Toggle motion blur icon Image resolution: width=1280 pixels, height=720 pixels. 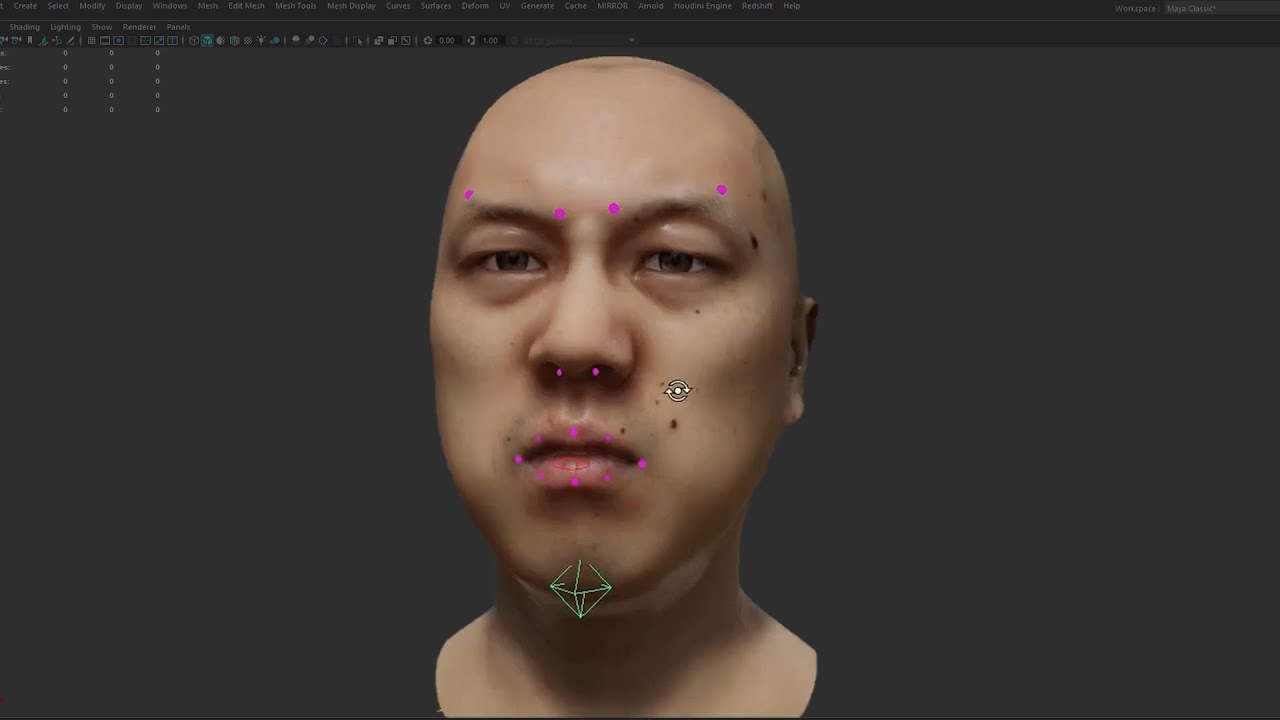pyautogui.click(x=310, y=40)
